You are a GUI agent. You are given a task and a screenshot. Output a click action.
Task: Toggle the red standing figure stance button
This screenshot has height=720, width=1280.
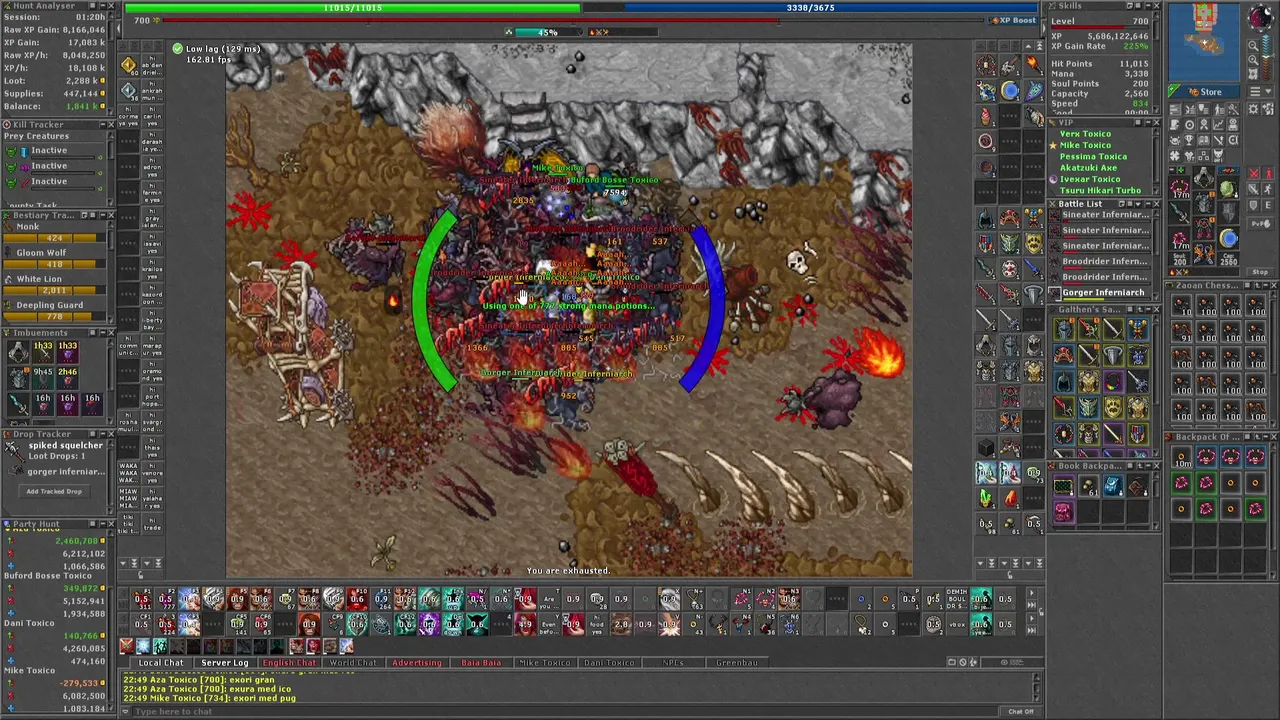[x=1268, y=173]
